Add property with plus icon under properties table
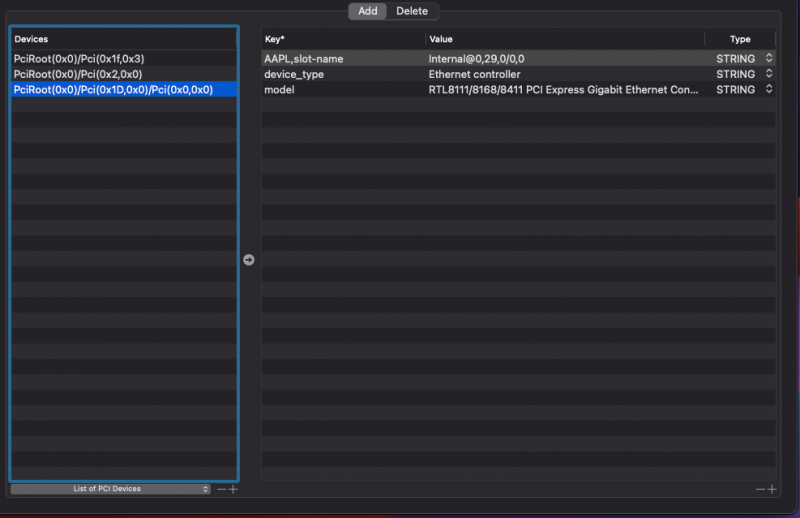The image size is (800, 518). coord(772,489)
